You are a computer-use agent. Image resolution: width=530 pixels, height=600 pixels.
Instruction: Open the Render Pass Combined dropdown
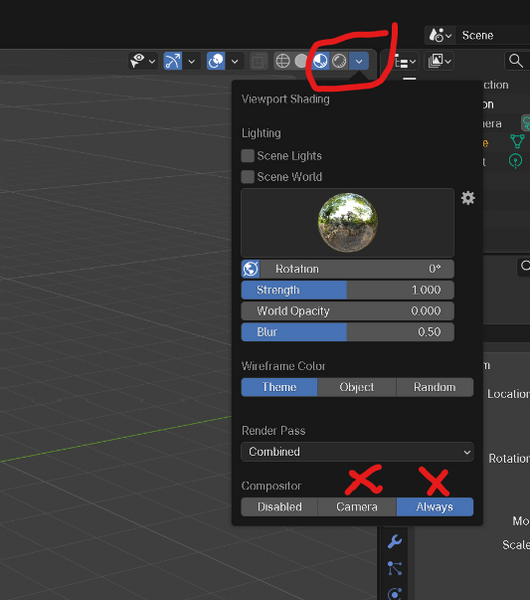click(x=357, y=452)
